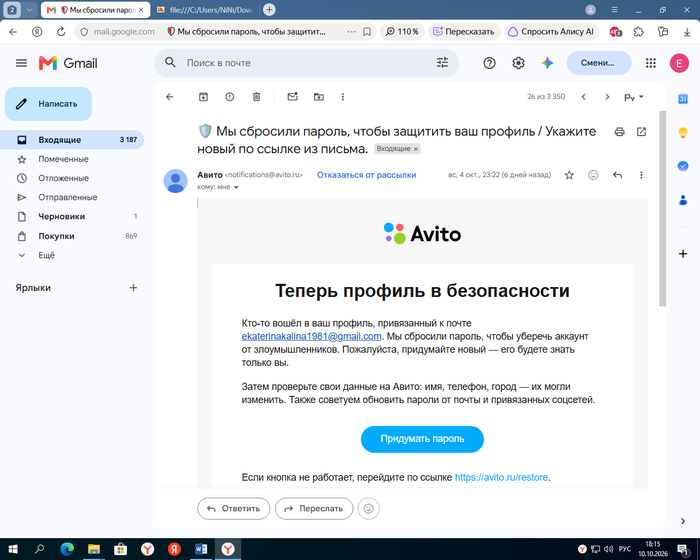Show the older email arrow

(607, 97)
